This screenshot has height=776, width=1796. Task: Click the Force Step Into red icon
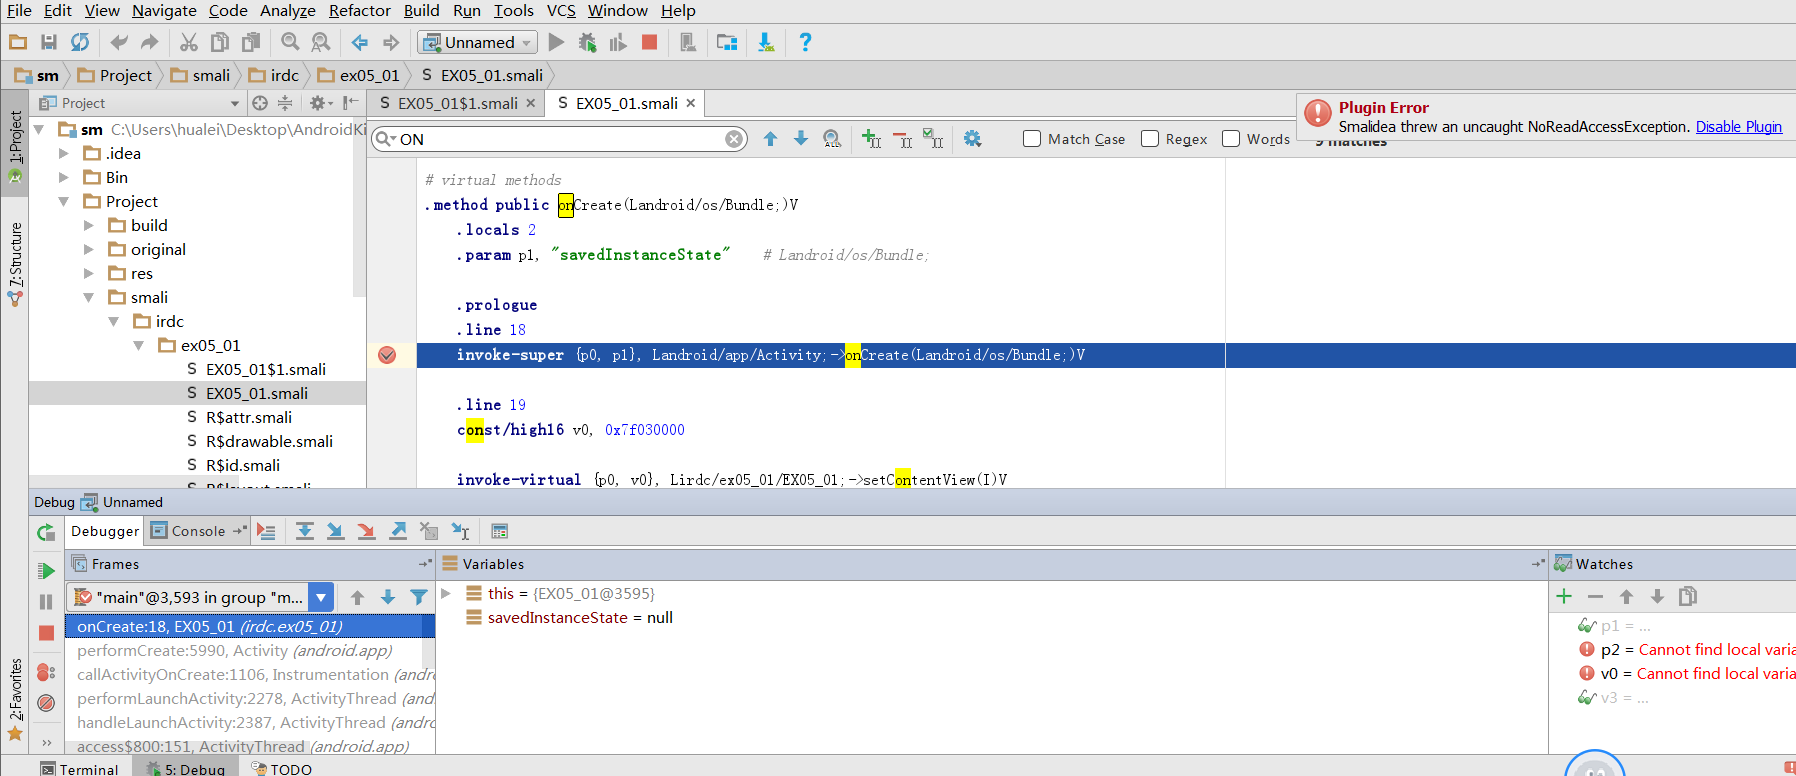point(367,531)
